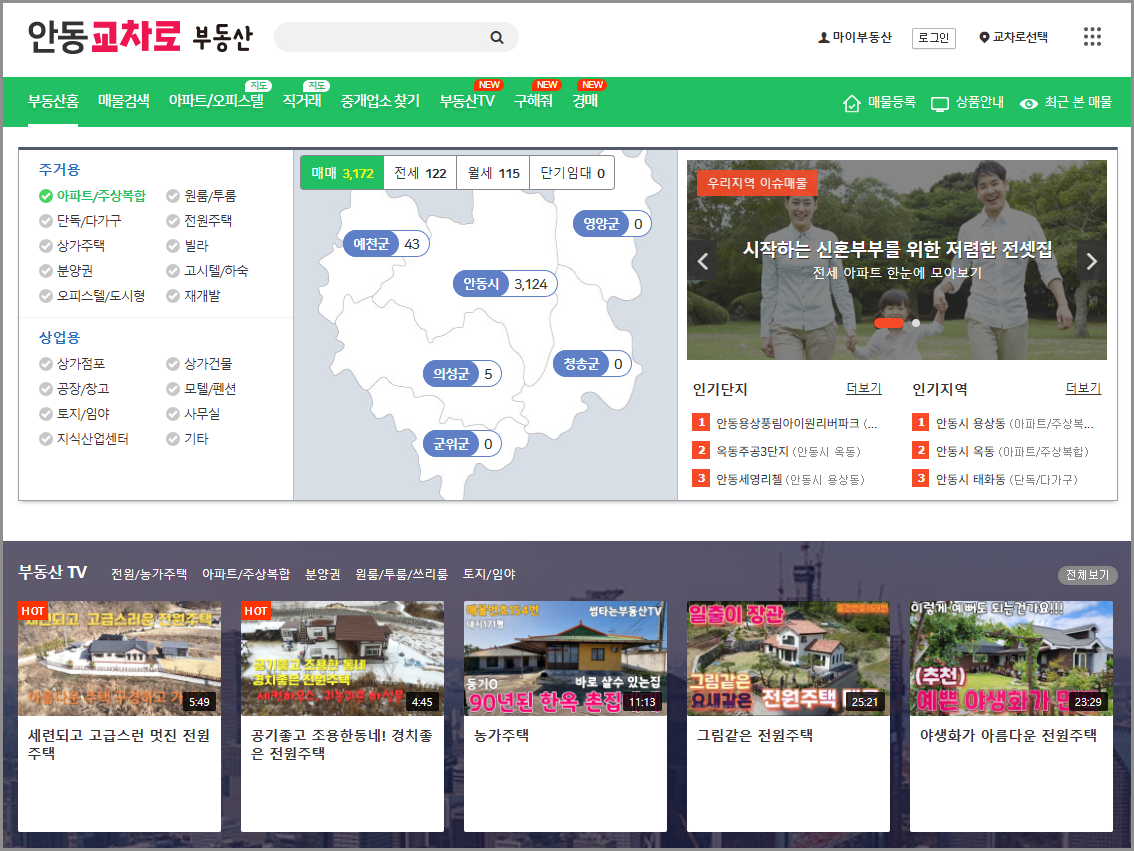The height and width of the screenshot is (851, 1134).
Task: Open 매물등록 via the house icon
Action: [851, 102]
